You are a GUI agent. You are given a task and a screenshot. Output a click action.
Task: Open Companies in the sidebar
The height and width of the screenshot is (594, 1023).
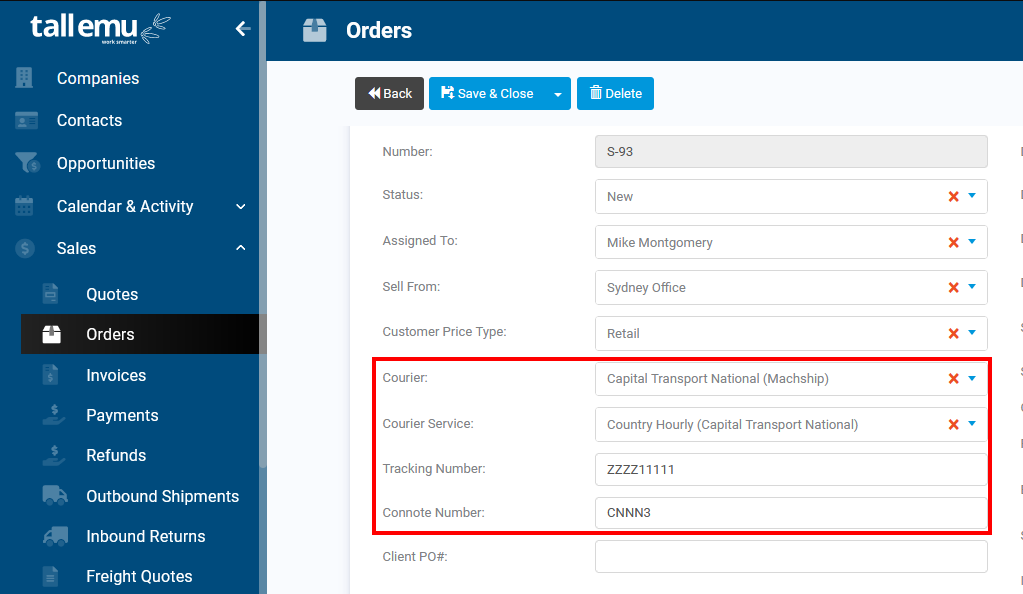98,78
